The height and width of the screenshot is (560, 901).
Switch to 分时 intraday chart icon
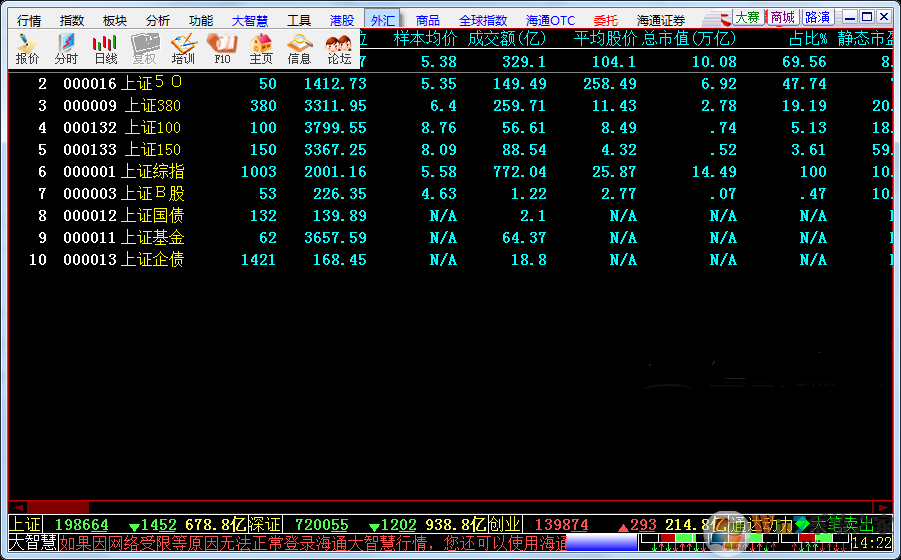[66, 48]
